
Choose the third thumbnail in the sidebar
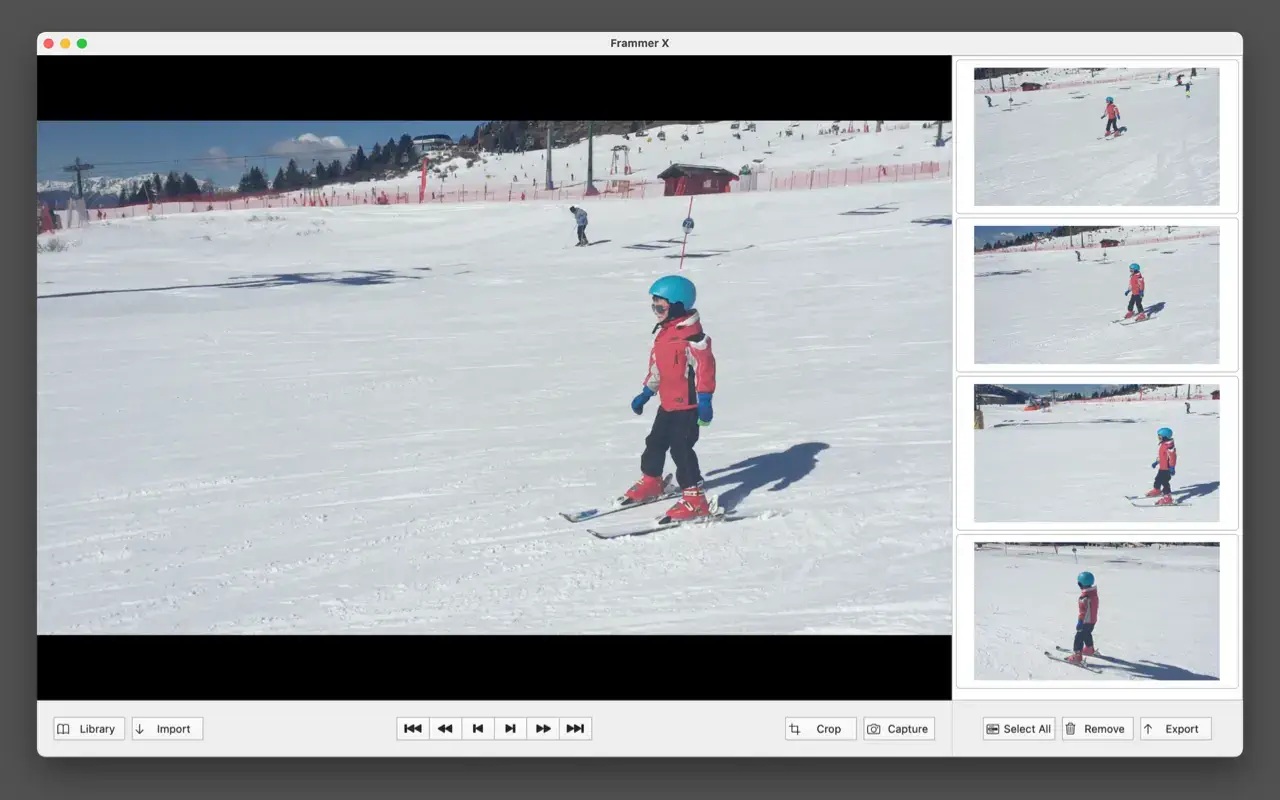click(x=1096, y=453)
